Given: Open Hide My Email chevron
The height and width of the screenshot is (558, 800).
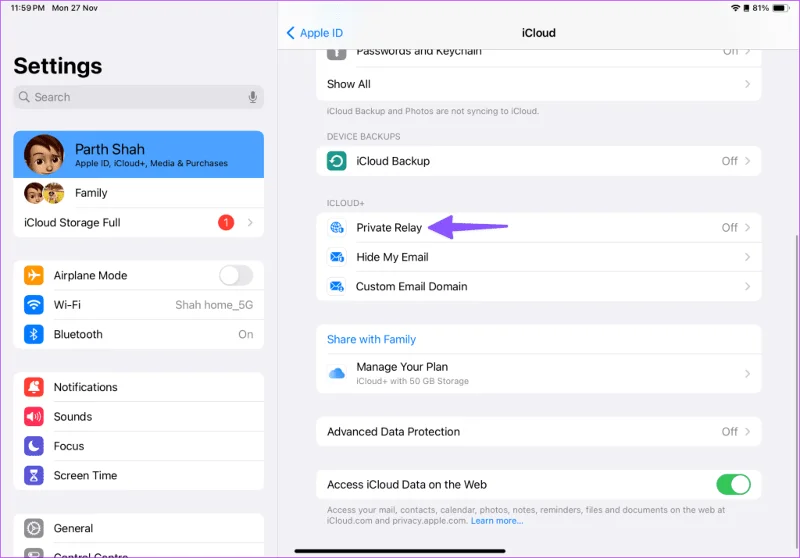Looking at the screenshot, I should pos(747,257).
